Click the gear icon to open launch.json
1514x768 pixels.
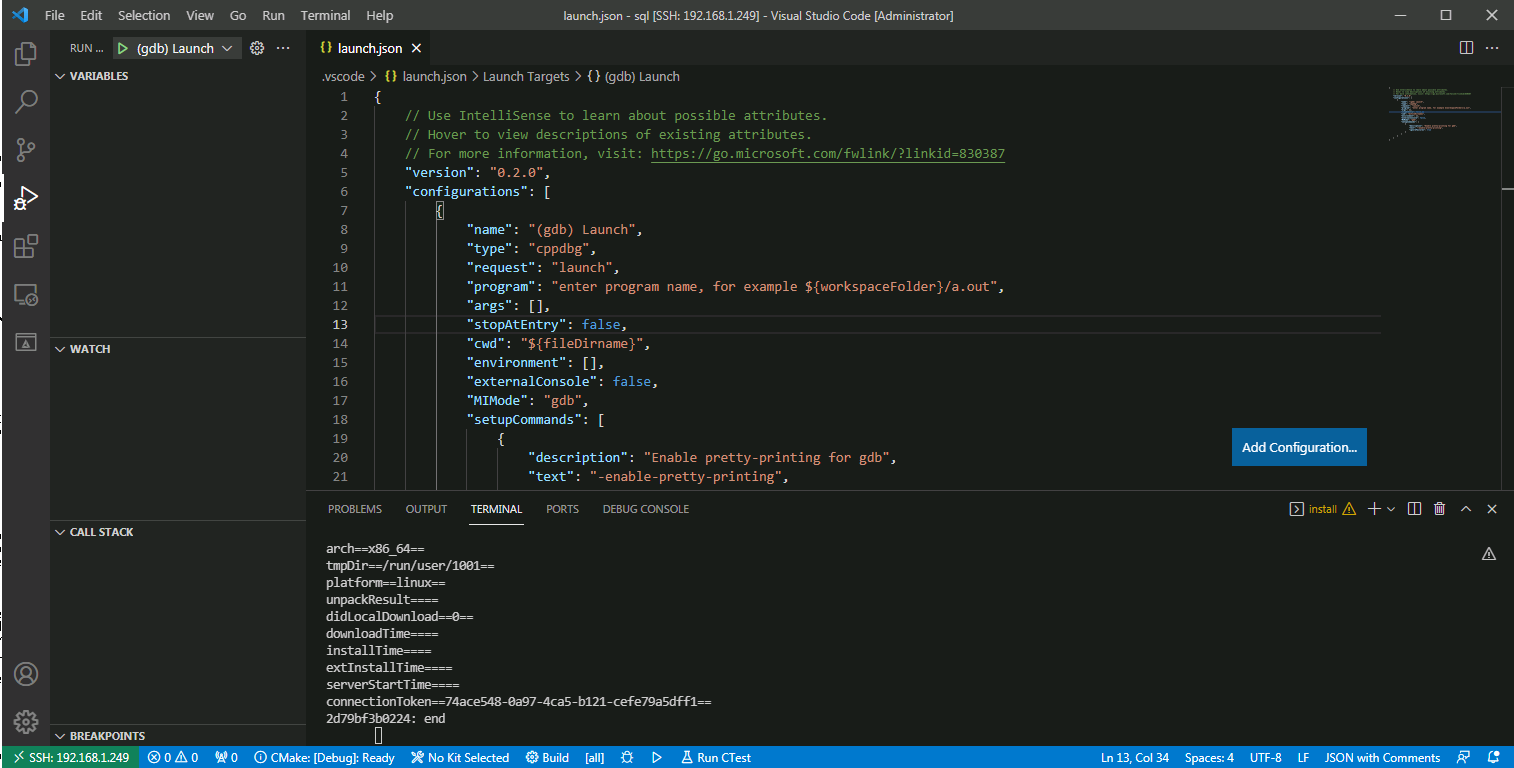pos(257,48)
